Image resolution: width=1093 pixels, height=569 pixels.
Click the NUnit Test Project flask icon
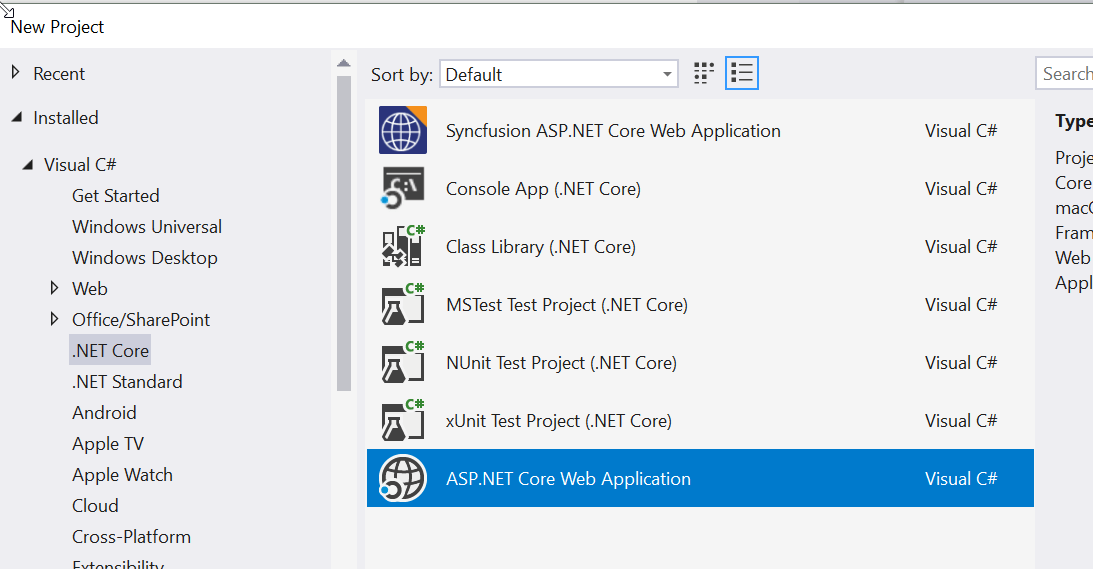click(403, 362)
